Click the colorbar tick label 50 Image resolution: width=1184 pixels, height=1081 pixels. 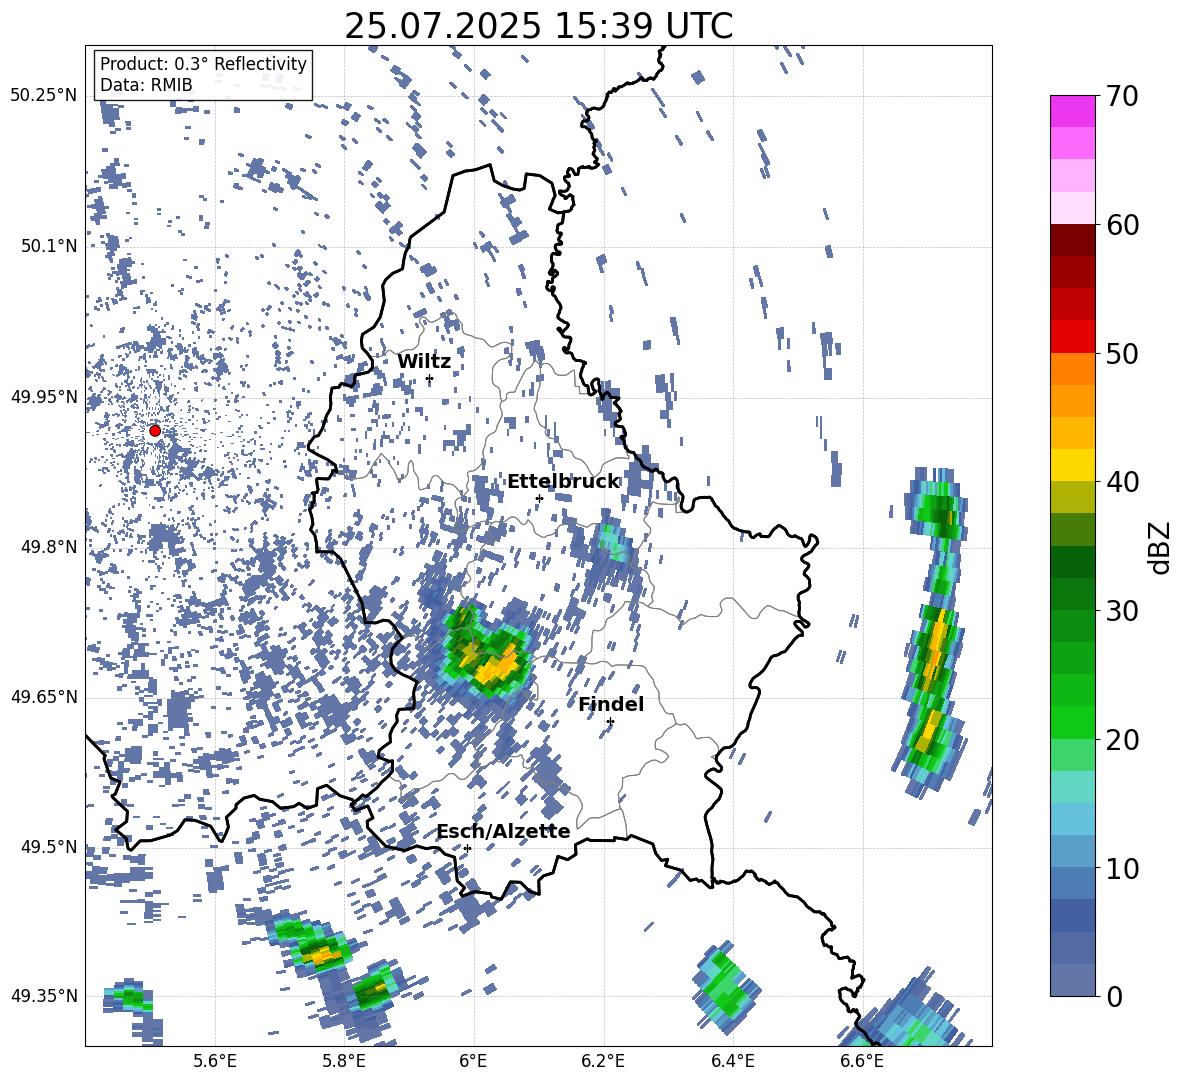point(1122,353)
